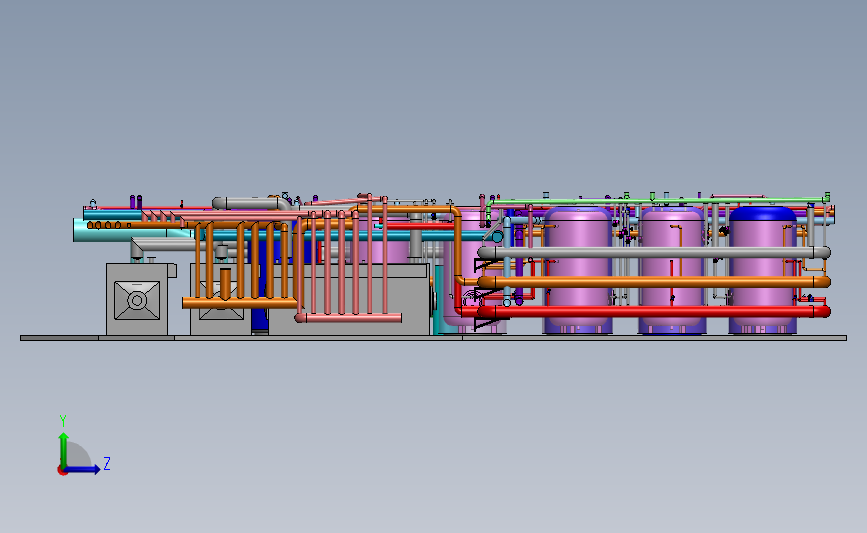Select the green pipe running along the top

click(x=658, y=200)
